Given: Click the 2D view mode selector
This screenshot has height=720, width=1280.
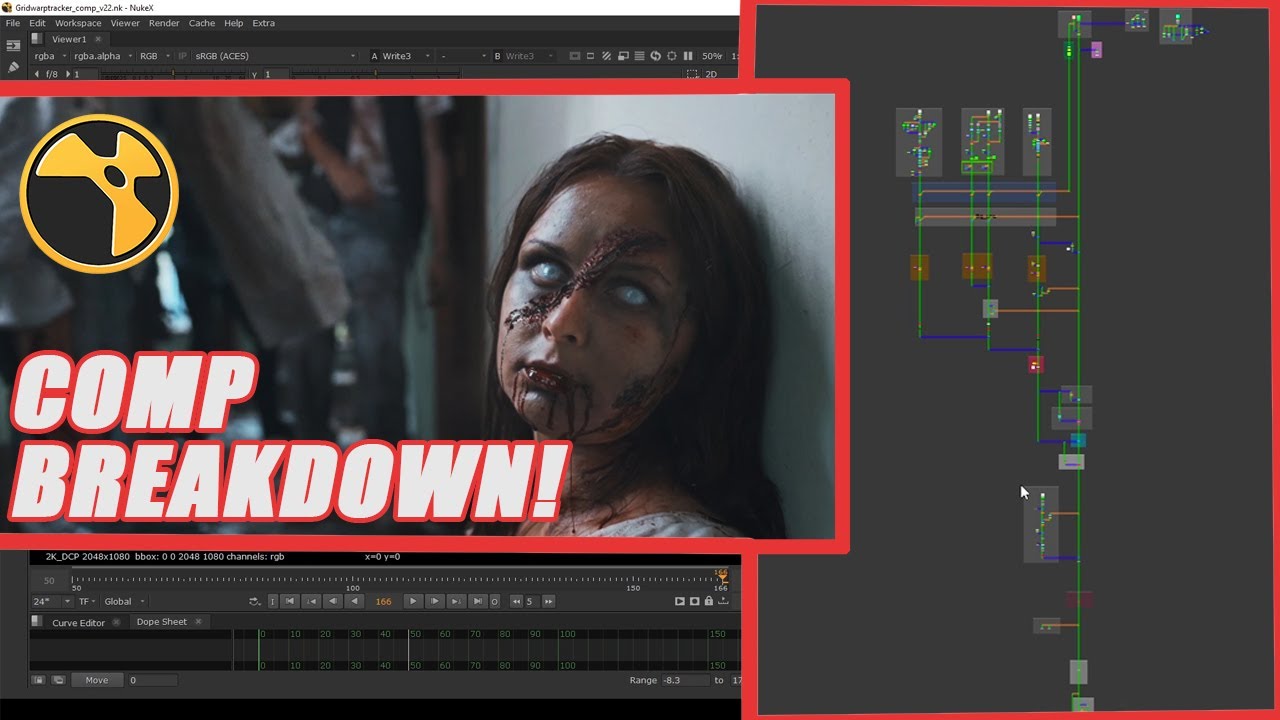Looking at the screenshot, I should tap(711, 74).
